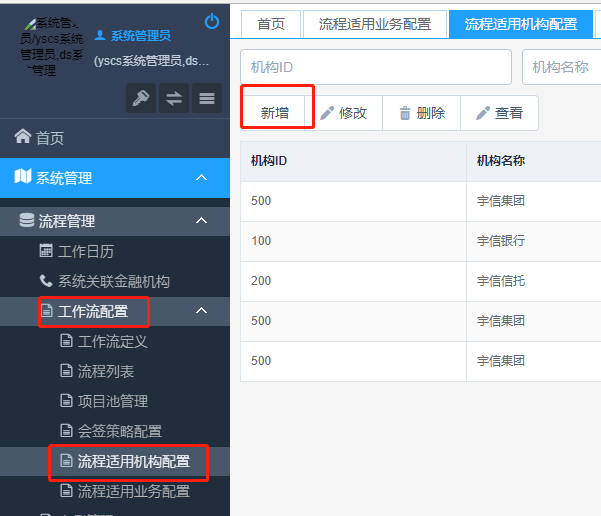Collapse 工作流配置 chevron arrow
This screenshot has width=601, height=516.
tap(202, 311)
